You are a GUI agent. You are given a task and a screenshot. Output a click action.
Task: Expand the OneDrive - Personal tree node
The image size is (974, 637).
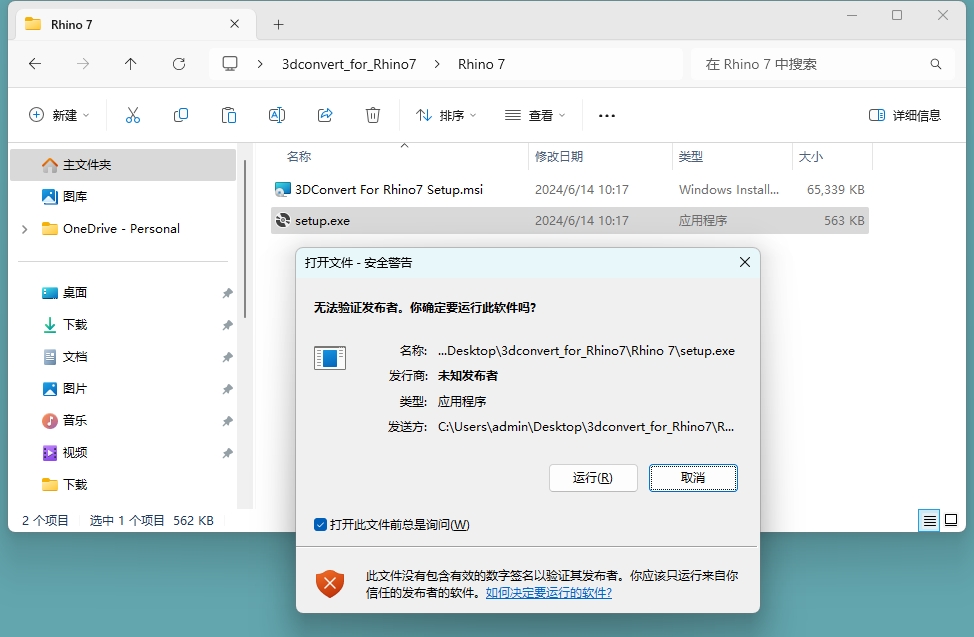coord(24,229)
